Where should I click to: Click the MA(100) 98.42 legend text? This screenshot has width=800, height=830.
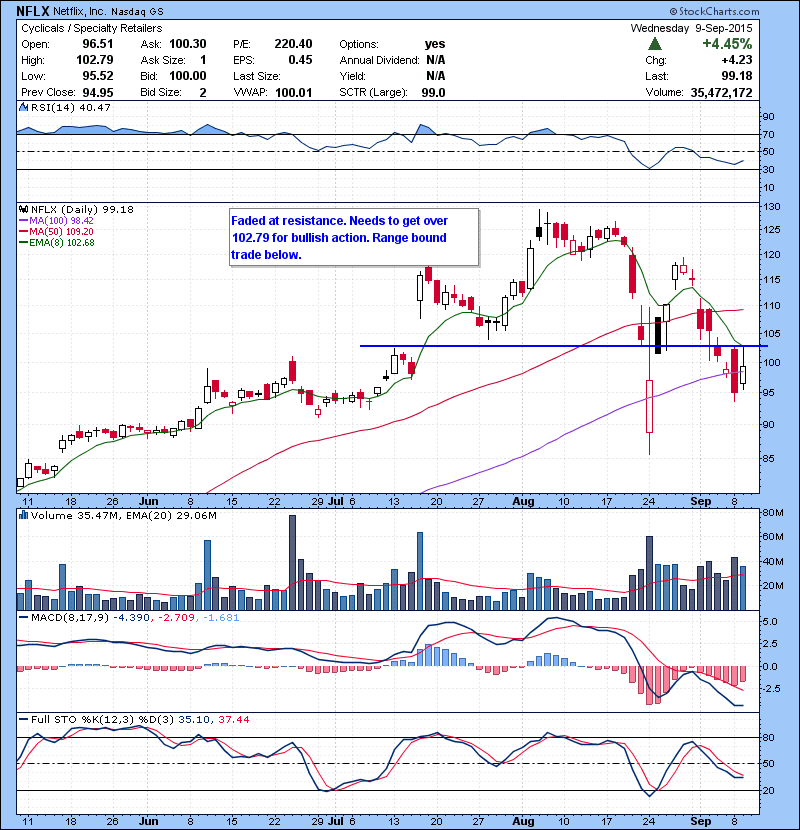pos(61,221)
